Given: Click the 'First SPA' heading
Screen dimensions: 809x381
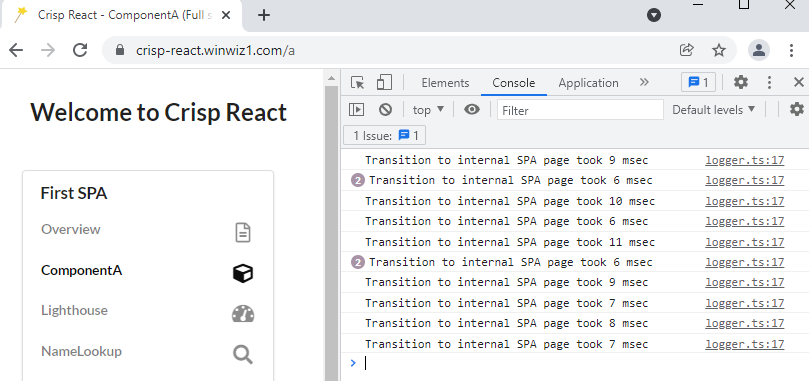Looking at the screenshot, I should (x=74, y=194).
